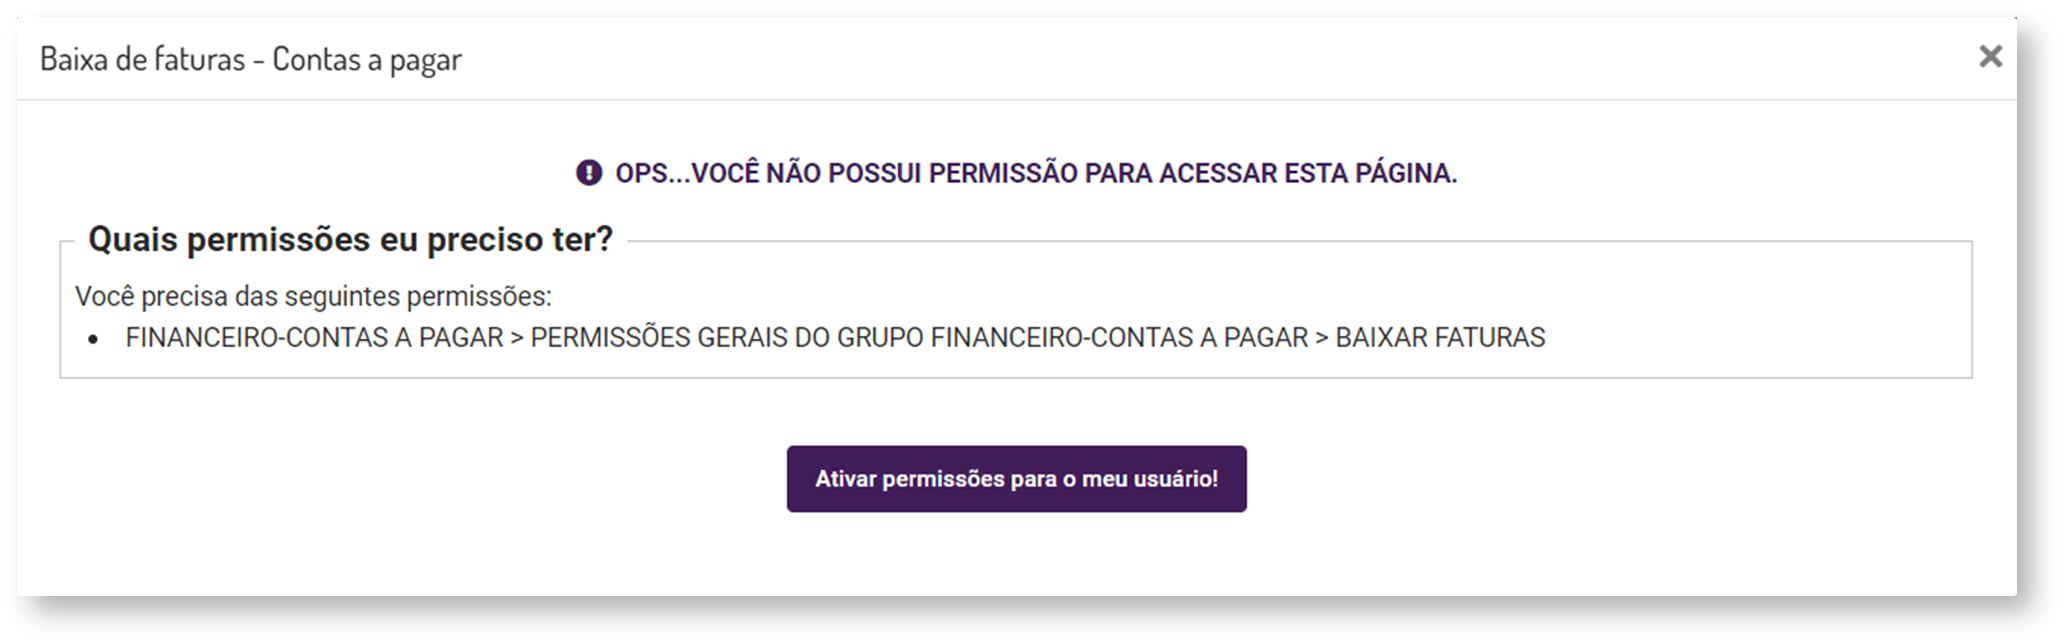Click 'Você precisa das seguintes permissões:' text
2065x644 pixels.
click(313, 297)
